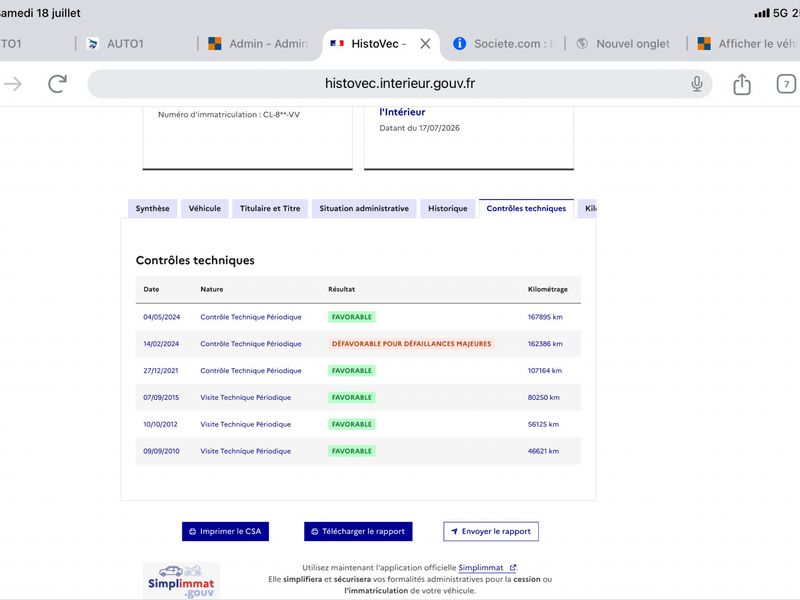Go forward with the arrow icon
This screenshot has width=800, height=600.
(x=13, y=84)
